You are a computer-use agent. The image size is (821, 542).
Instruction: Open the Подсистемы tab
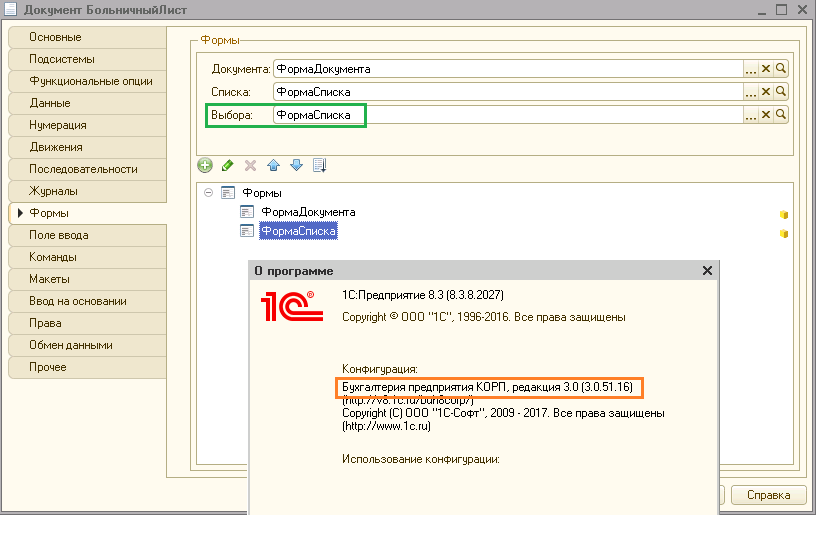point(88,59)
